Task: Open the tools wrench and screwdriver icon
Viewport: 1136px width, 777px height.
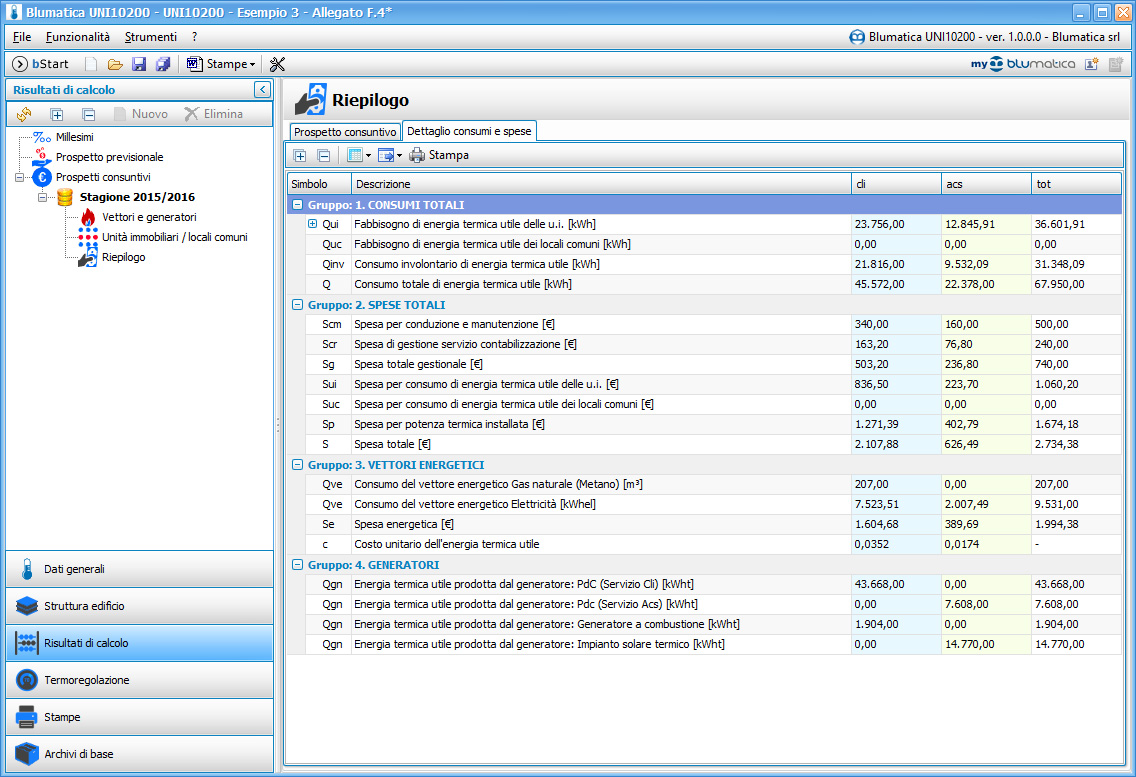Action: point(278,64)
